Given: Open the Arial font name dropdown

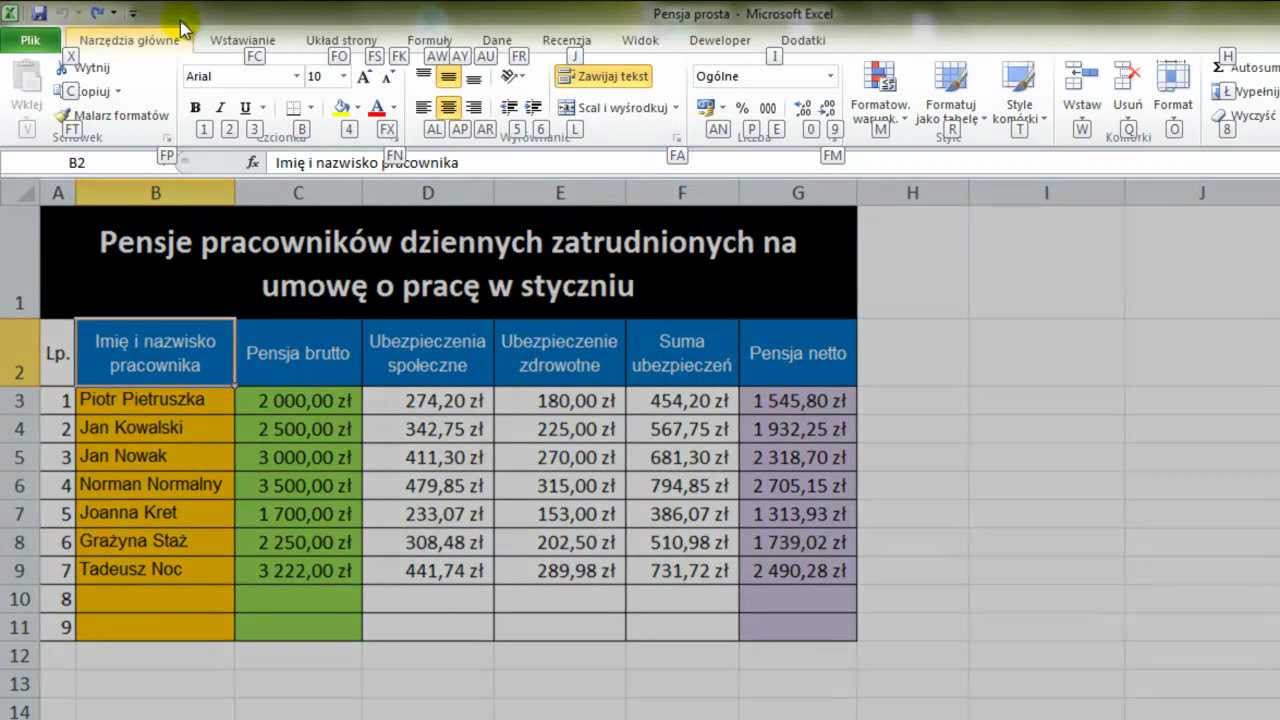Looking at the screenshot, I should pos(296,76).
